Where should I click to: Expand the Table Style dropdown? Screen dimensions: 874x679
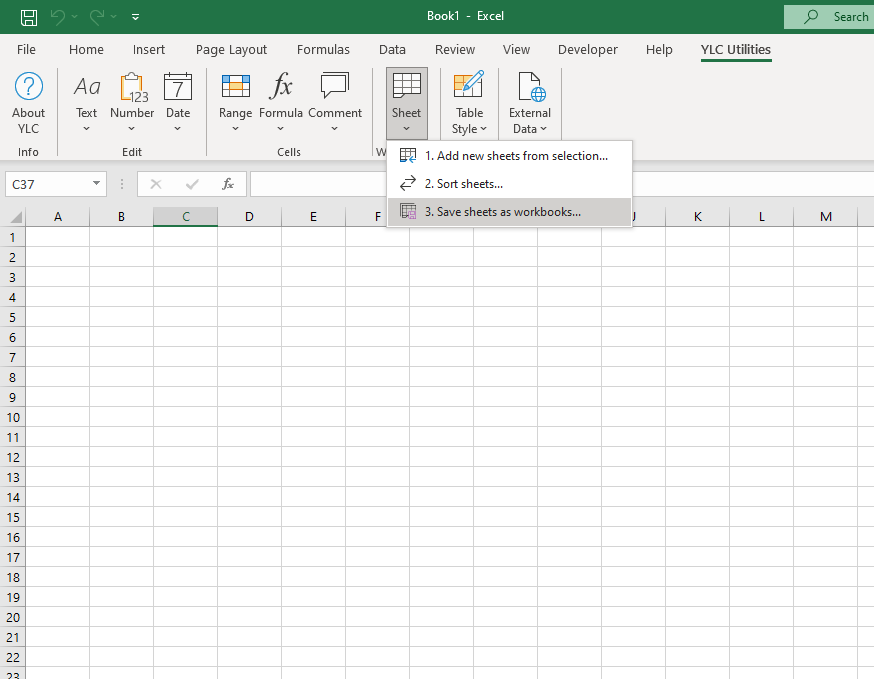[469, 102]
